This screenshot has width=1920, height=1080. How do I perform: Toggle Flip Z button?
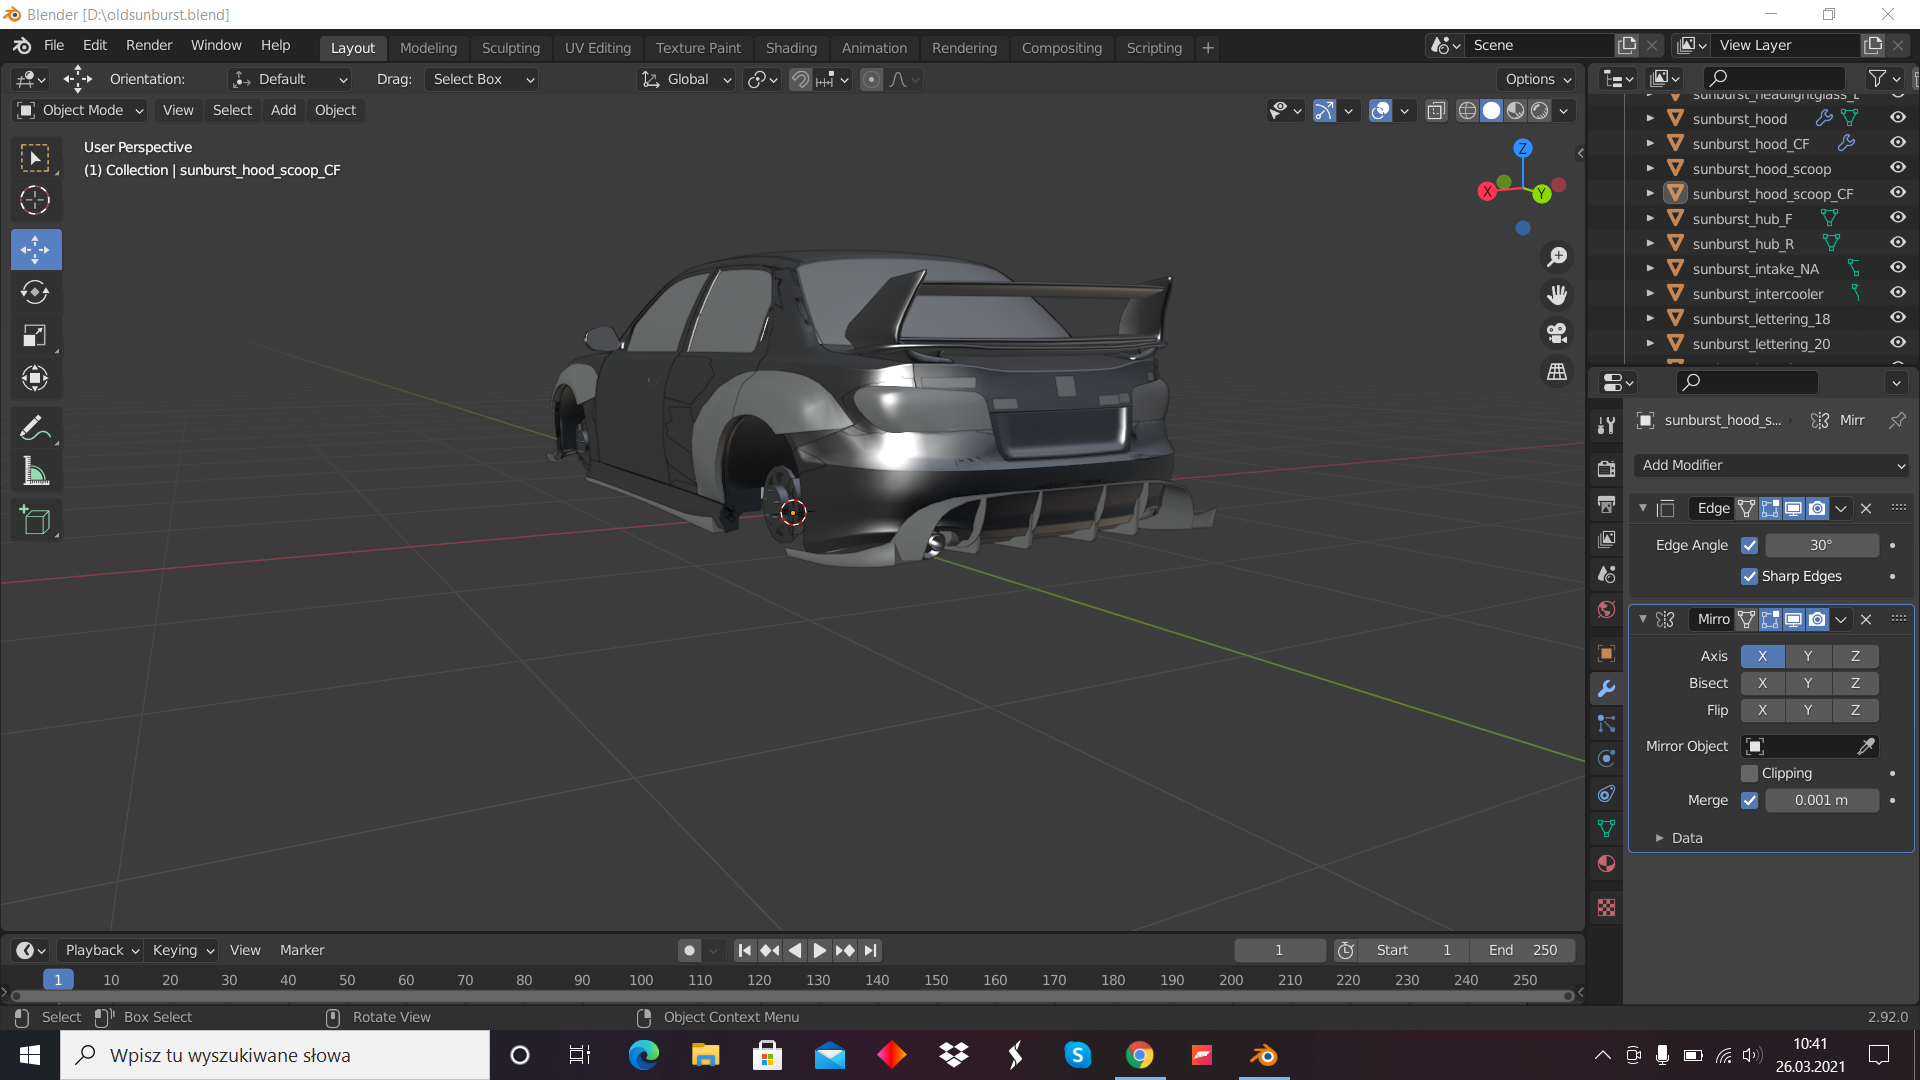1855,710
